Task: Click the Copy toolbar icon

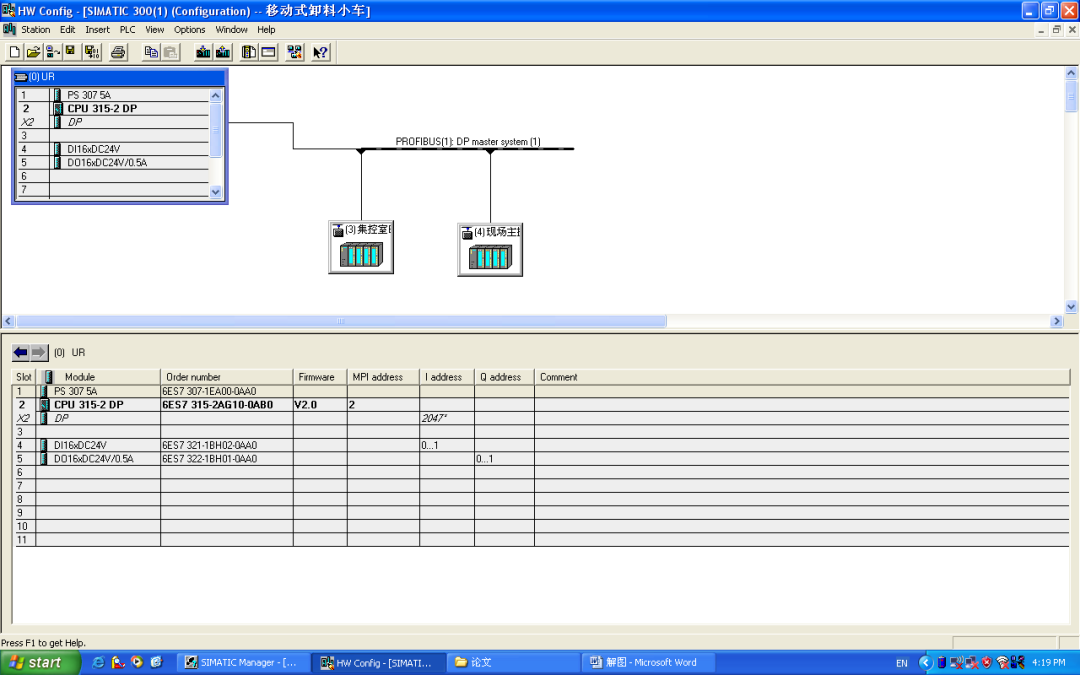Action: point(151,52)
